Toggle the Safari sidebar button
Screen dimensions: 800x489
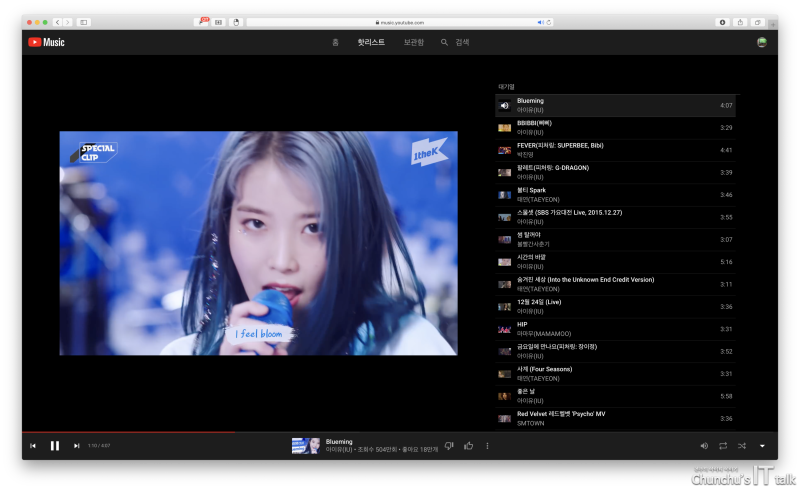tap(84, 22)
